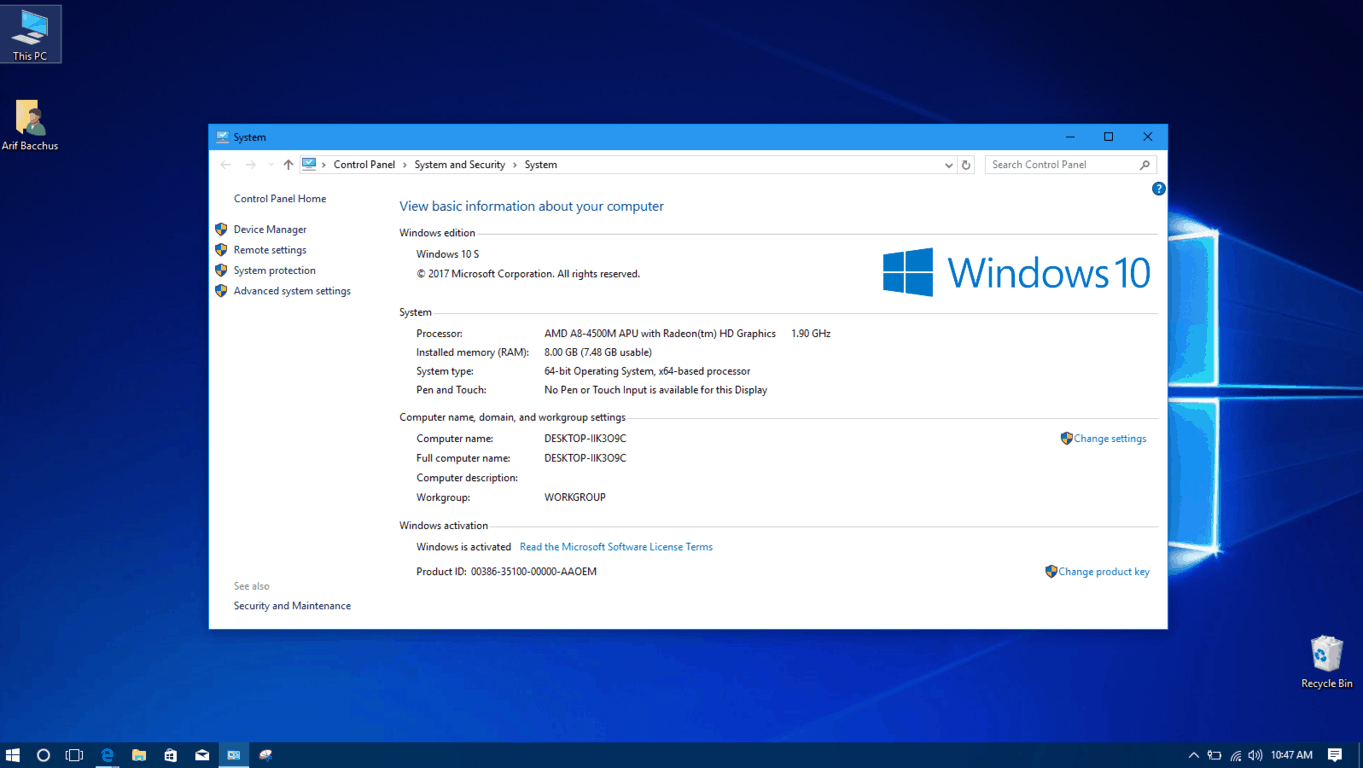Click the Windows Start button
This screenshot has width=1363, height=768.
click(13, 755)
